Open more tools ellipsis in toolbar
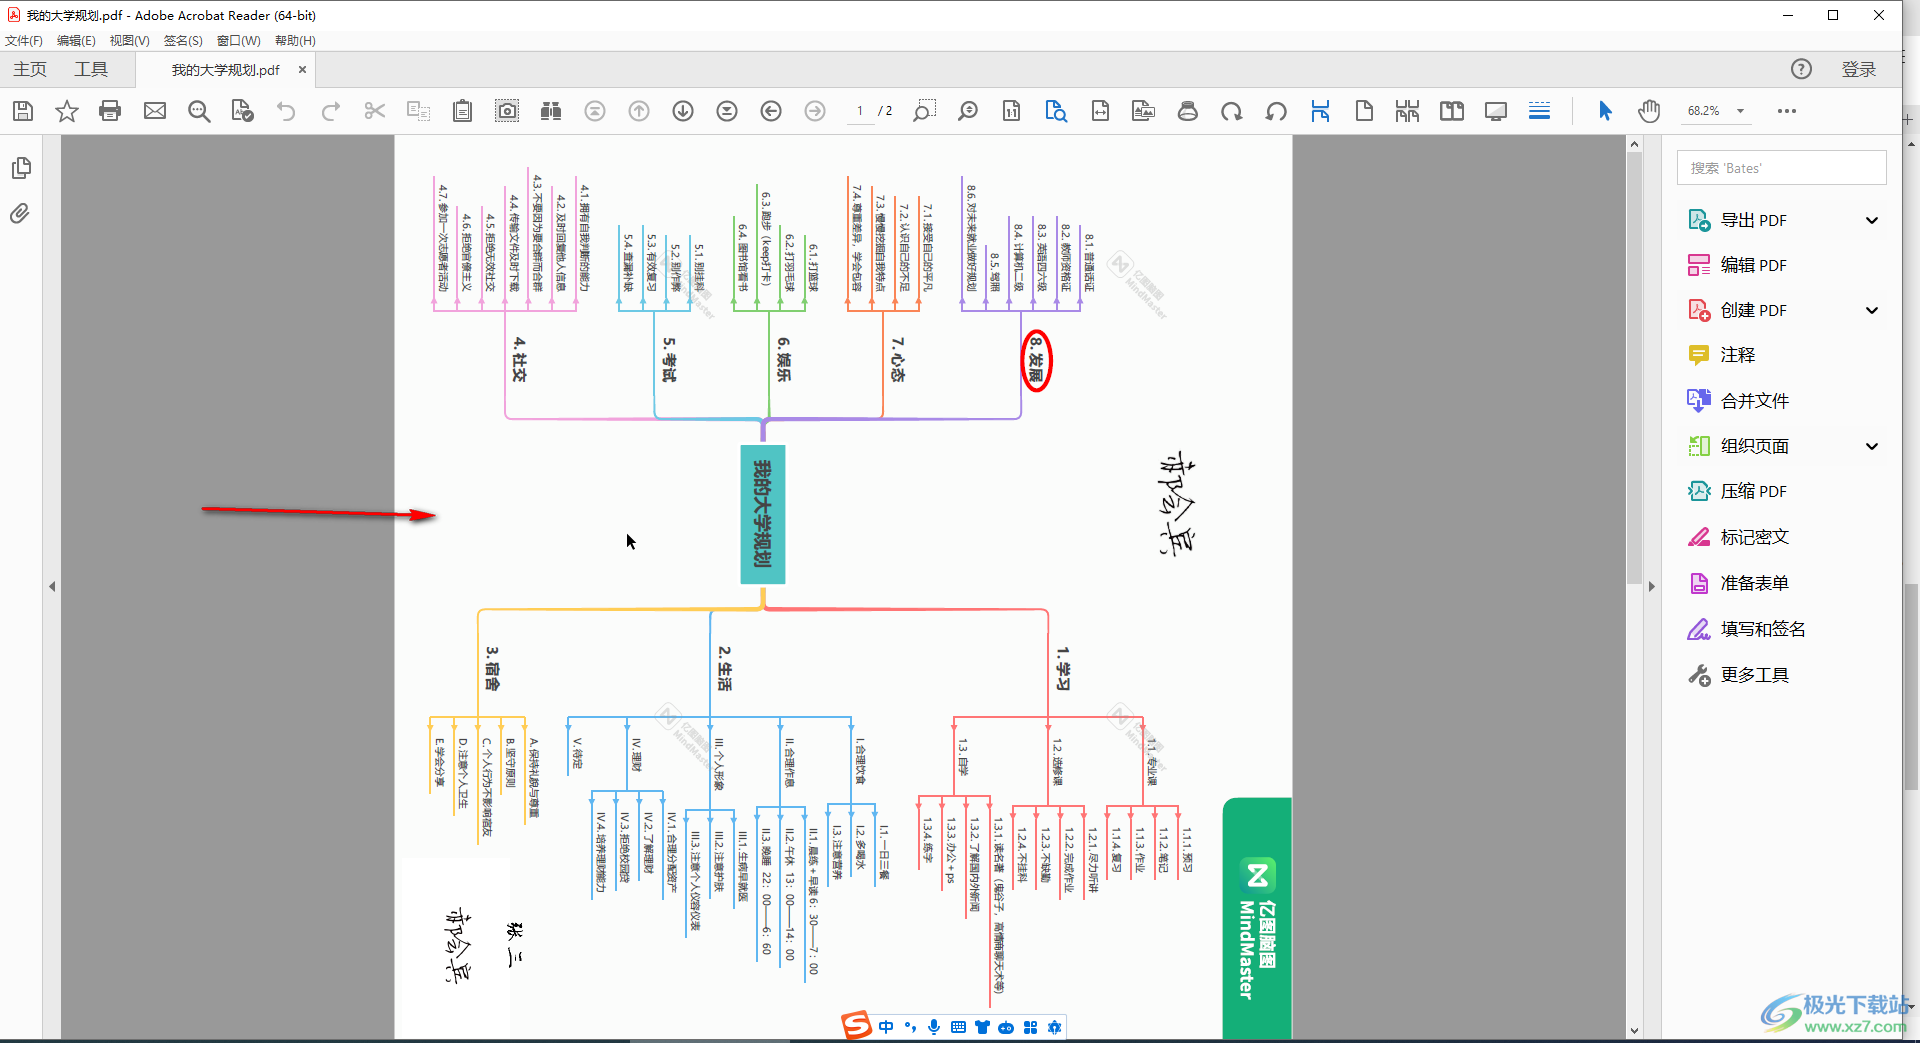Viewport: 1920px width, 1043px height. (x=1787, y=111)
